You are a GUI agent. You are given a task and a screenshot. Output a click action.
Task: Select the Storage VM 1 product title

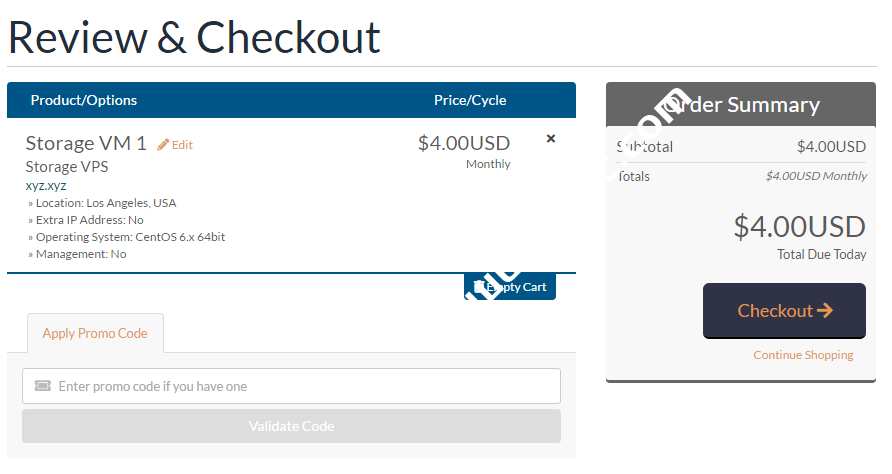pos(86,143)
